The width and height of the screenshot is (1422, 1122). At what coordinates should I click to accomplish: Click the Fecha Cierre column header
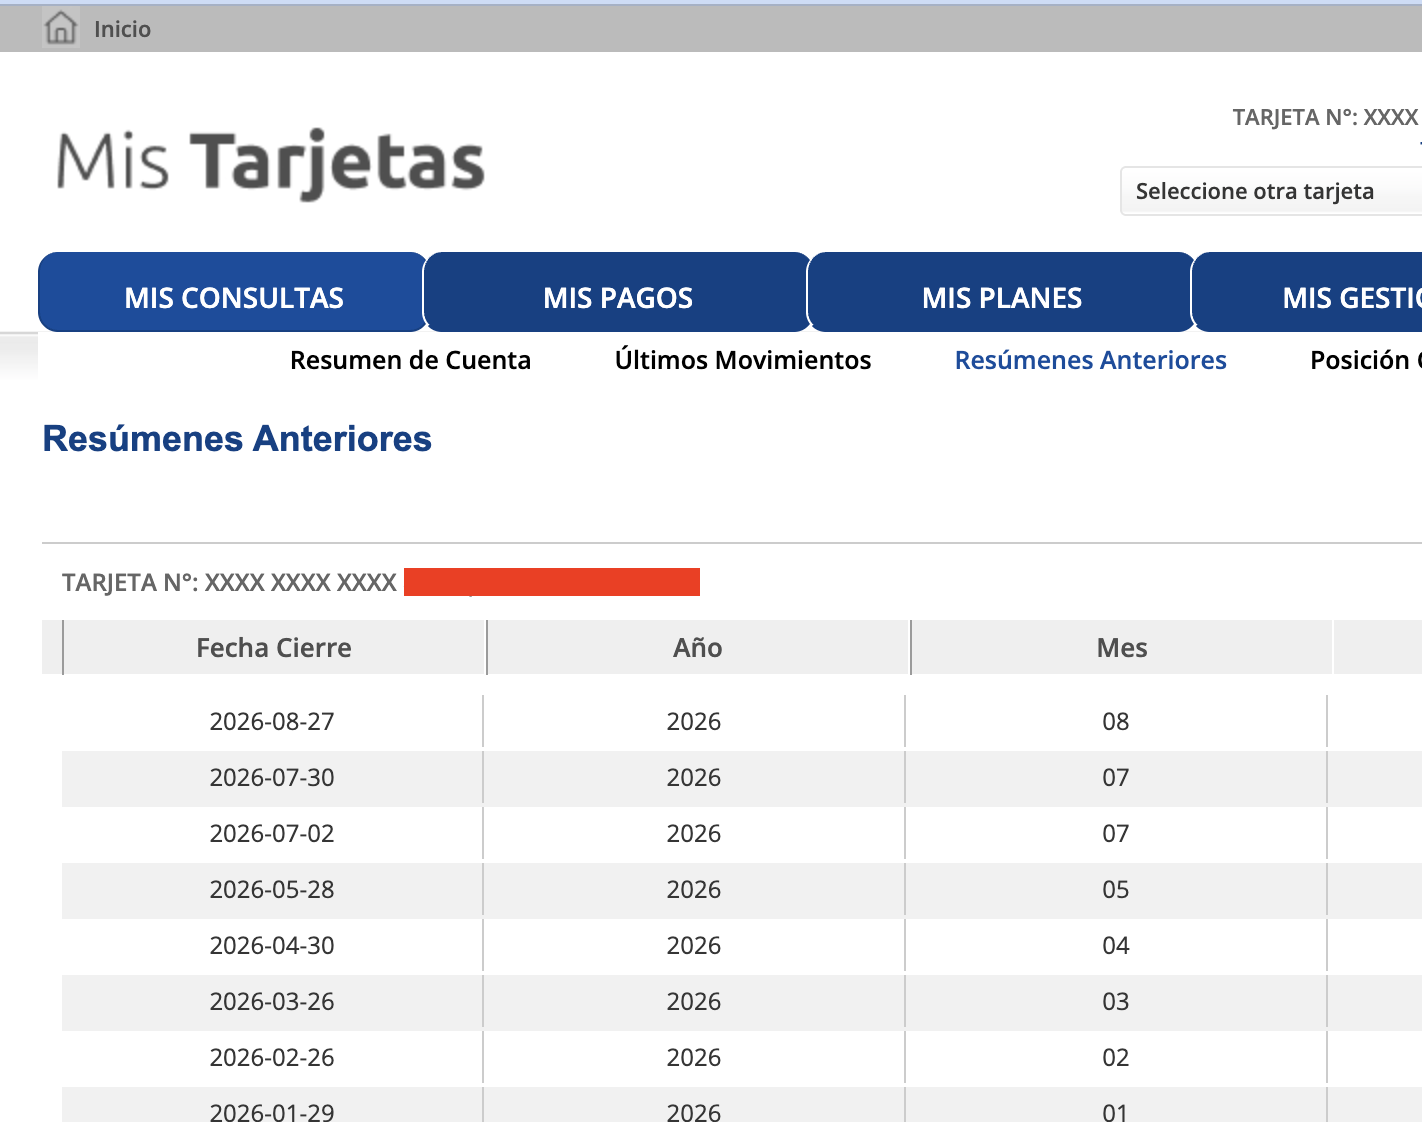pos(274,648)
